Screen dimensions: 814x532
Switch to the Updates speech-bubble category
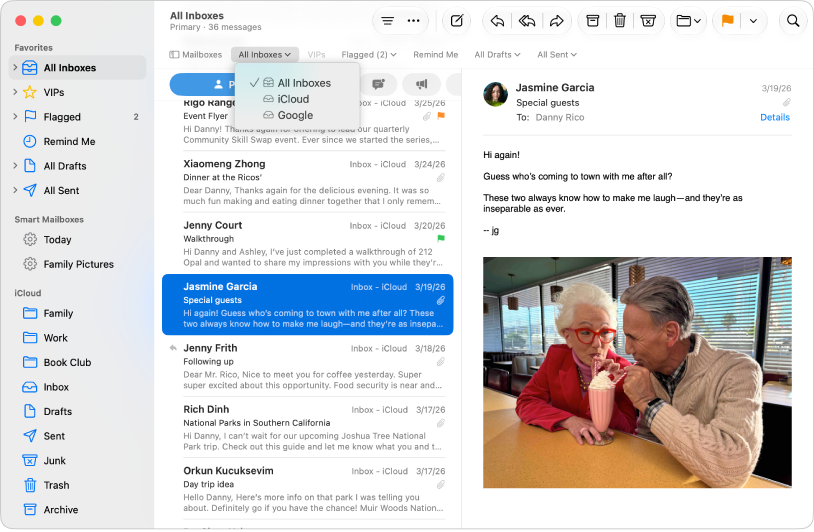tap(378, 84)
